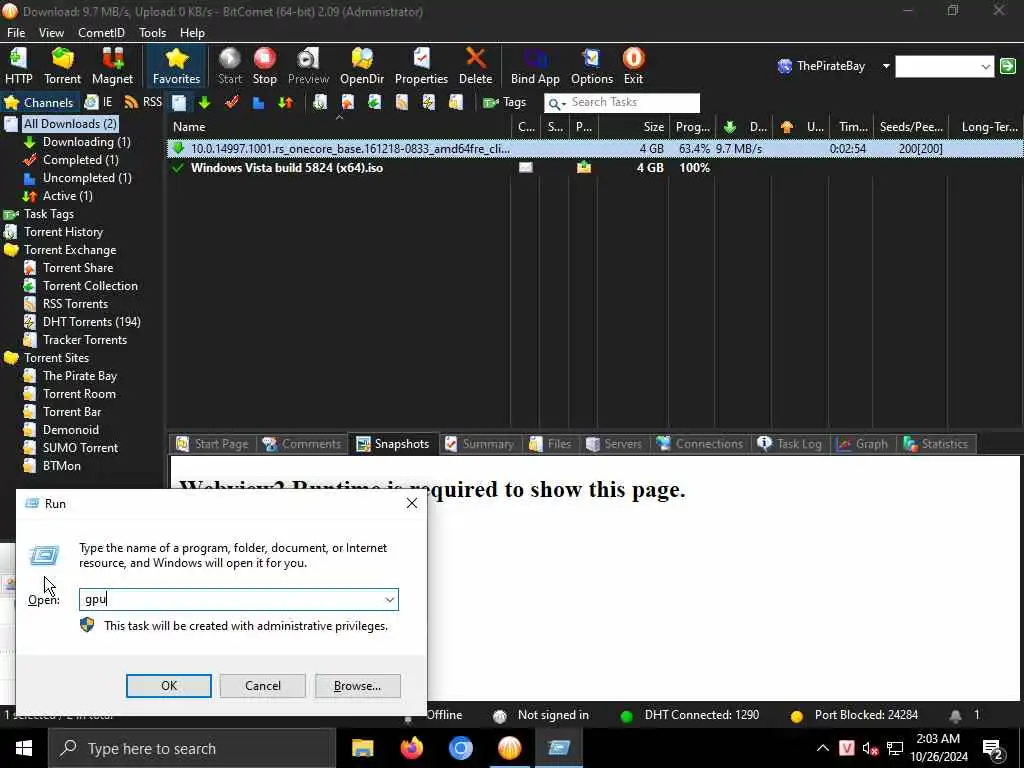Click the Torrent History toolbar icon
Image resolution: width=1024 pixels, height=768 pixels.
(x=320, y=103)
